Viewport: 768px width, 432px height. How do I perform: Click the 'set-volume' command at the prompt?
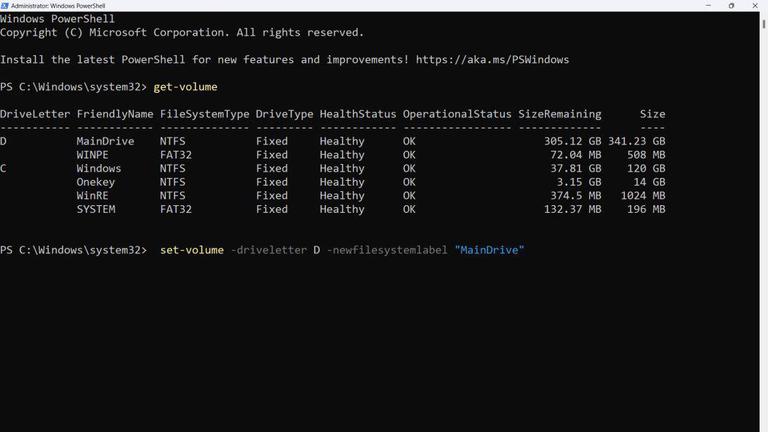pos(192,250)
